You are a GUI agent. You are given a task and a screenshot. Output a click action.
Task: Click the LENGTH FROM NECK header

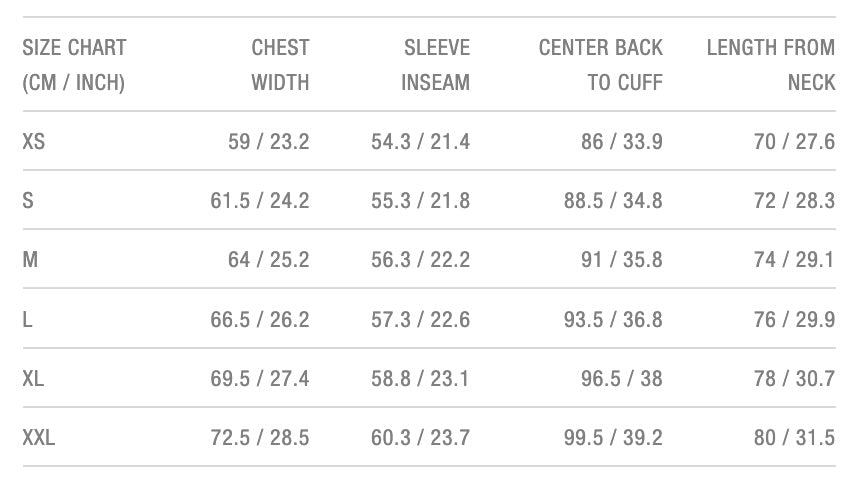[771, 65]
